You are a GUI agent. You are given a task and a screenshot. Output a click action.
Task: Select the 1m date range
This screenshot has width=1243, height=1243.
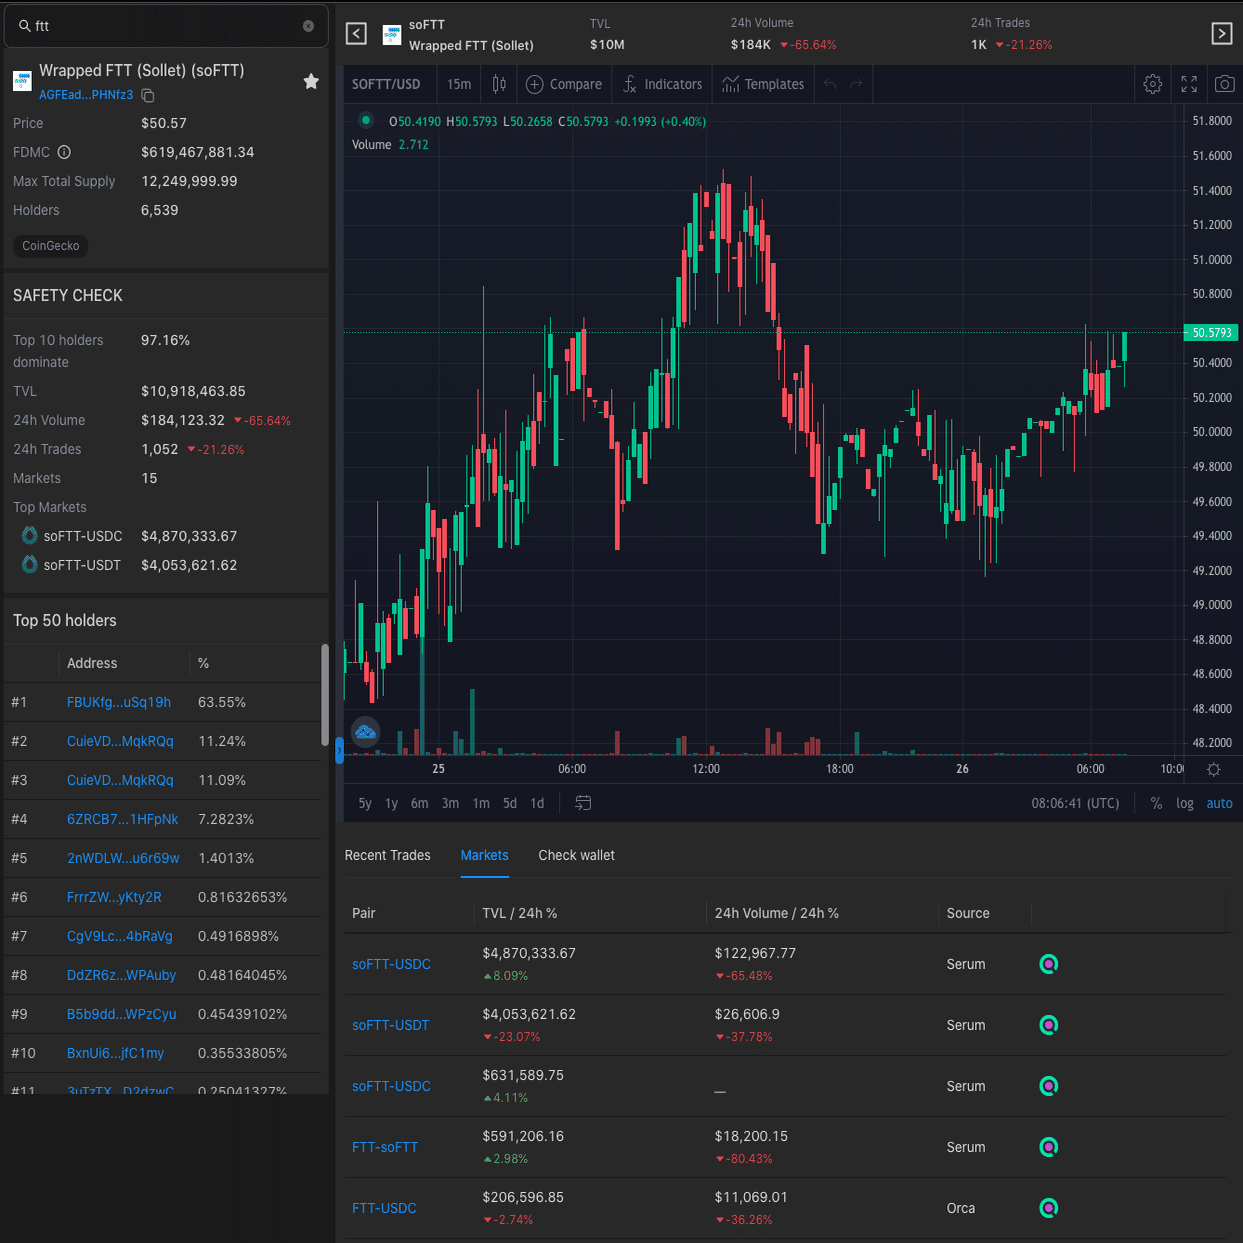(x=481, y=804)
